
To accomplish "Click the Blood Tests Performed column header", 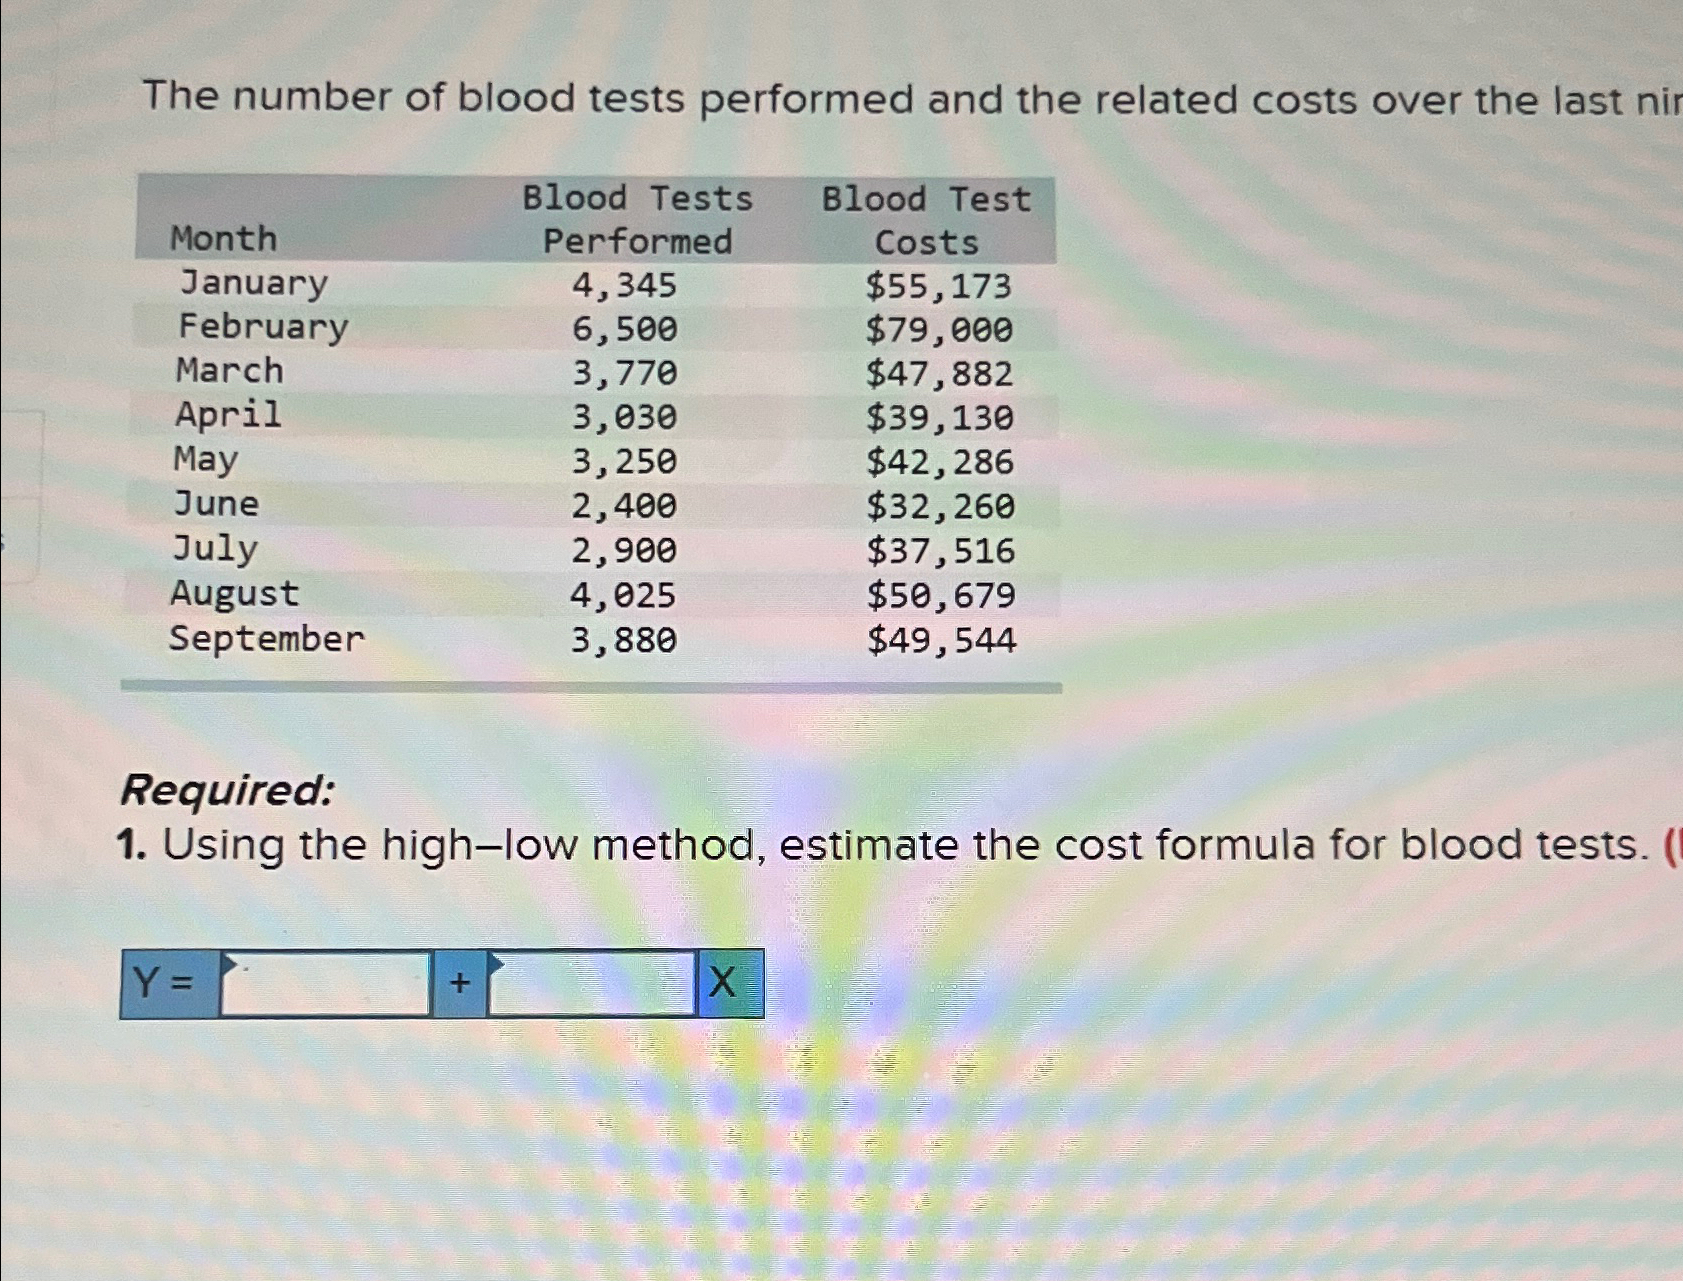I will [x=637, y=218].
